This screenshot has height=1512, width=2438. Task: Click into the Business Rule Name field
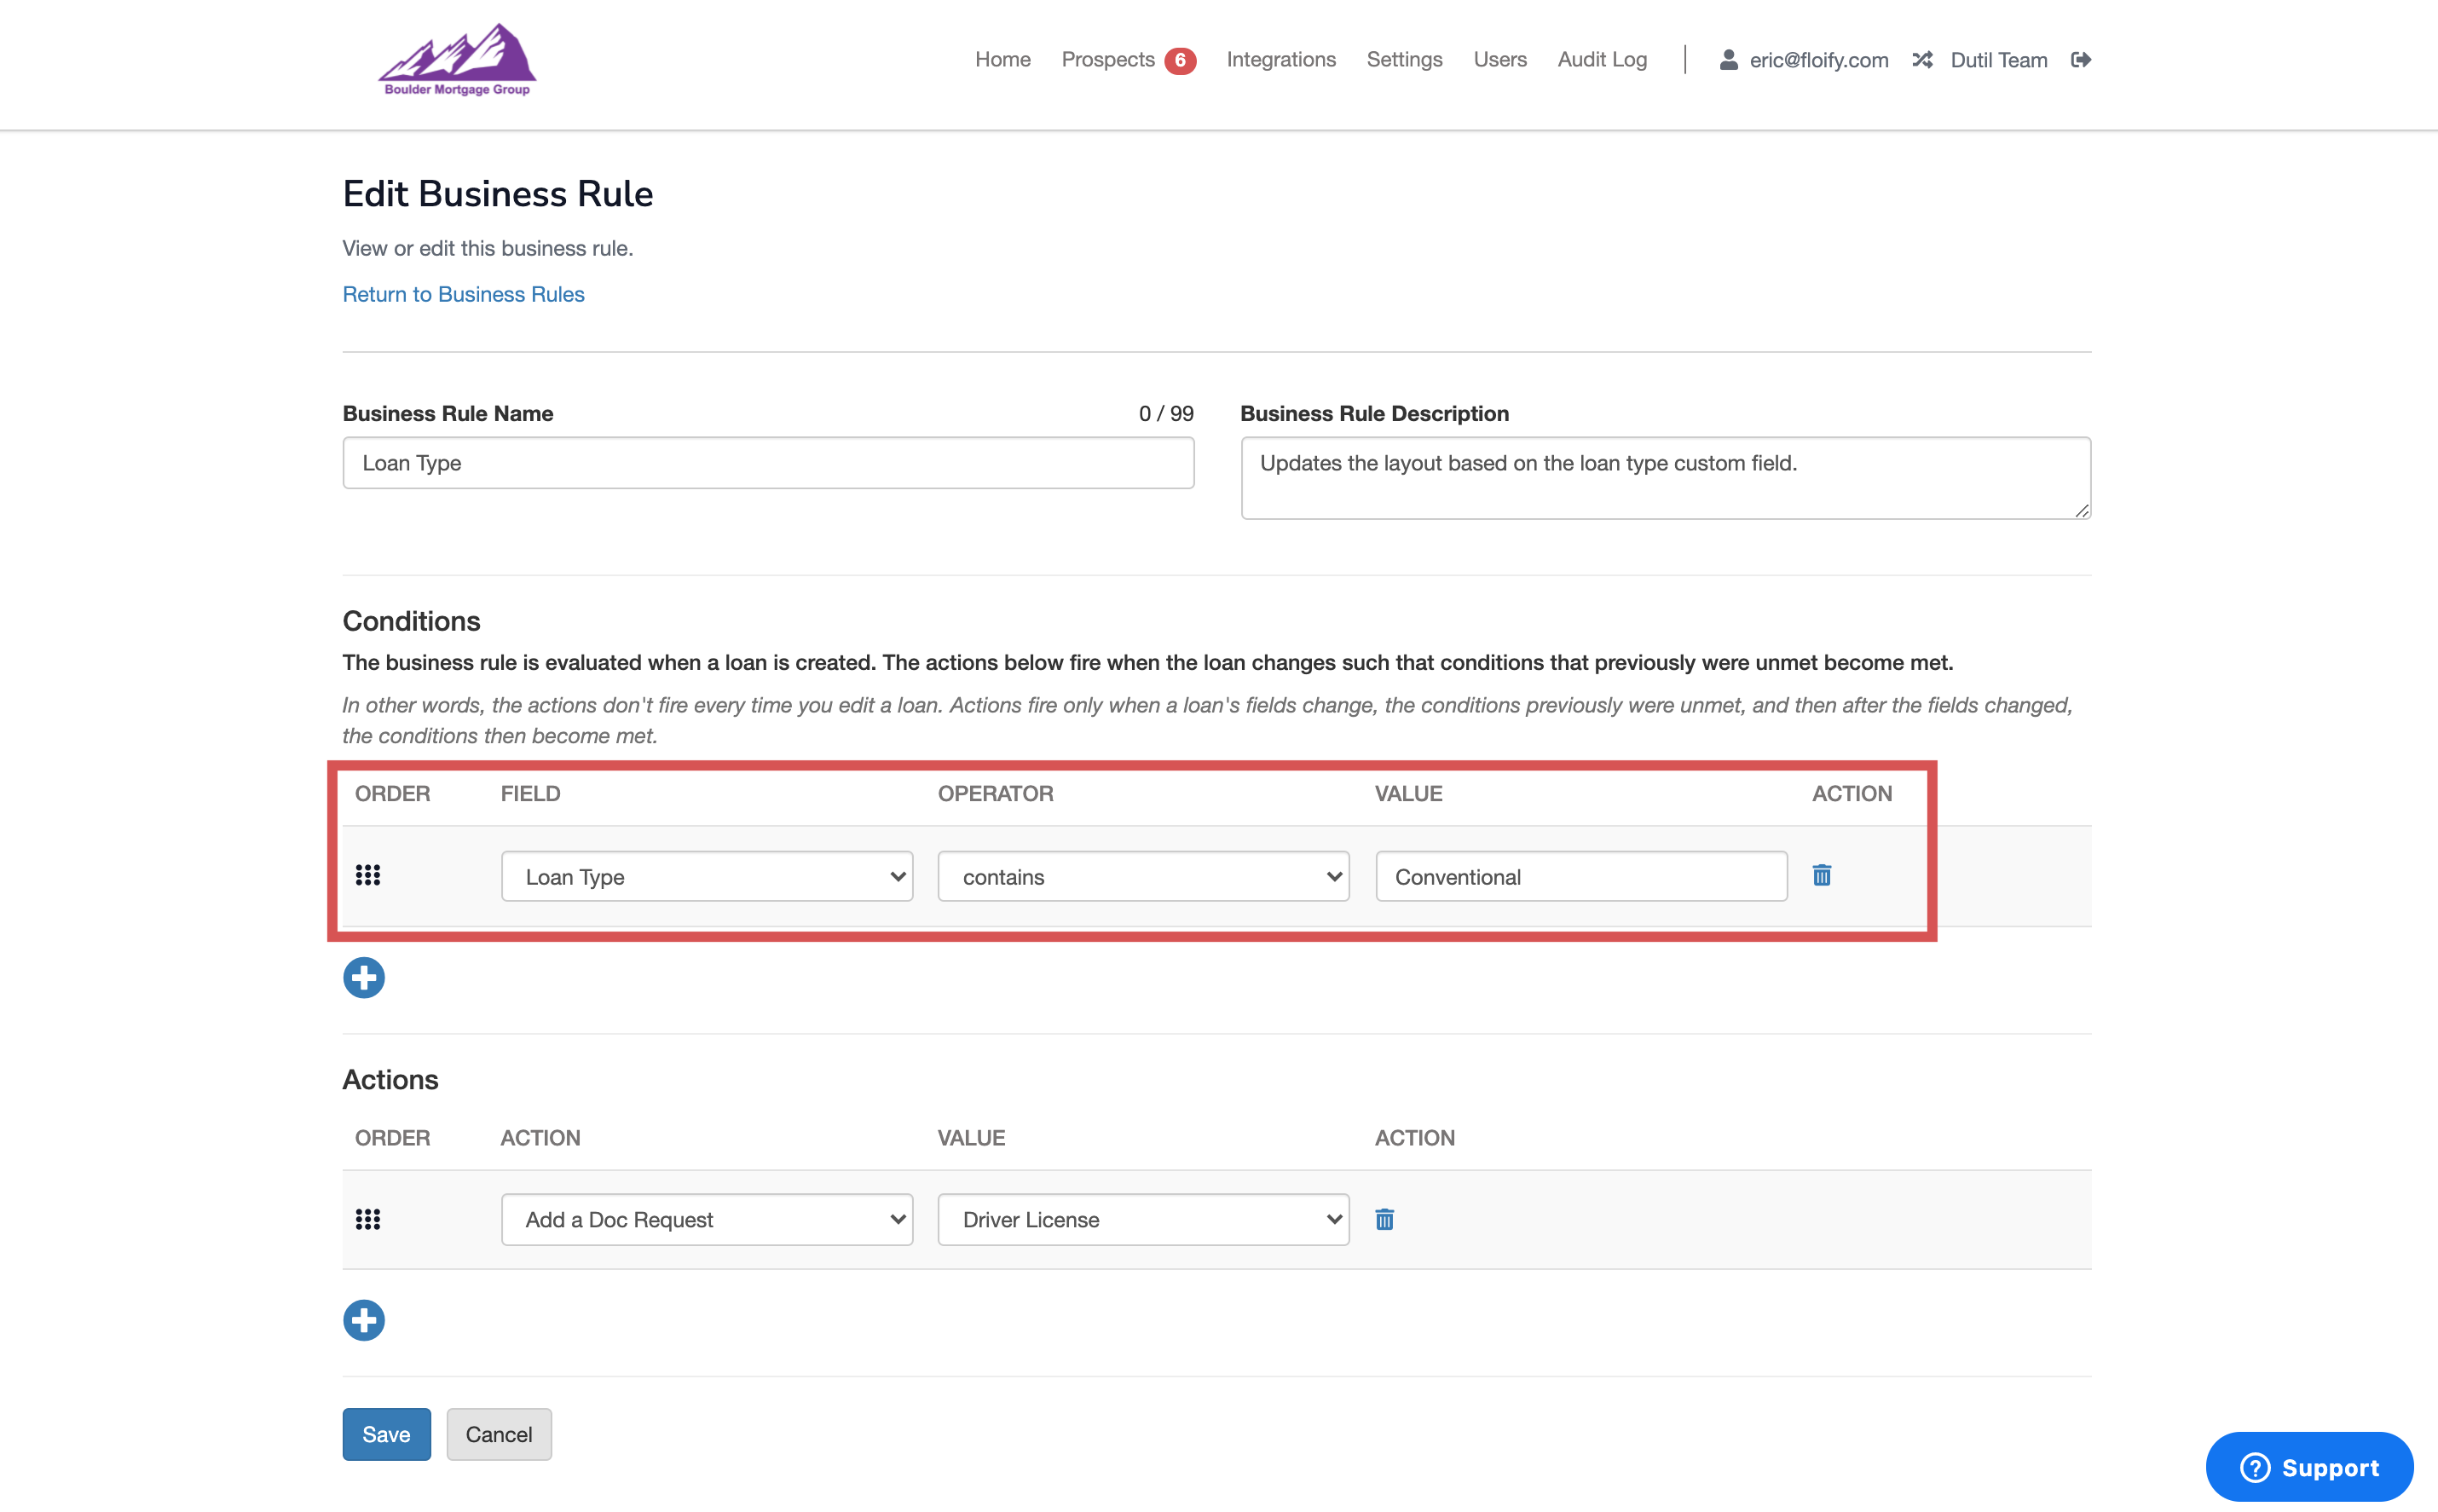[768, 463]
